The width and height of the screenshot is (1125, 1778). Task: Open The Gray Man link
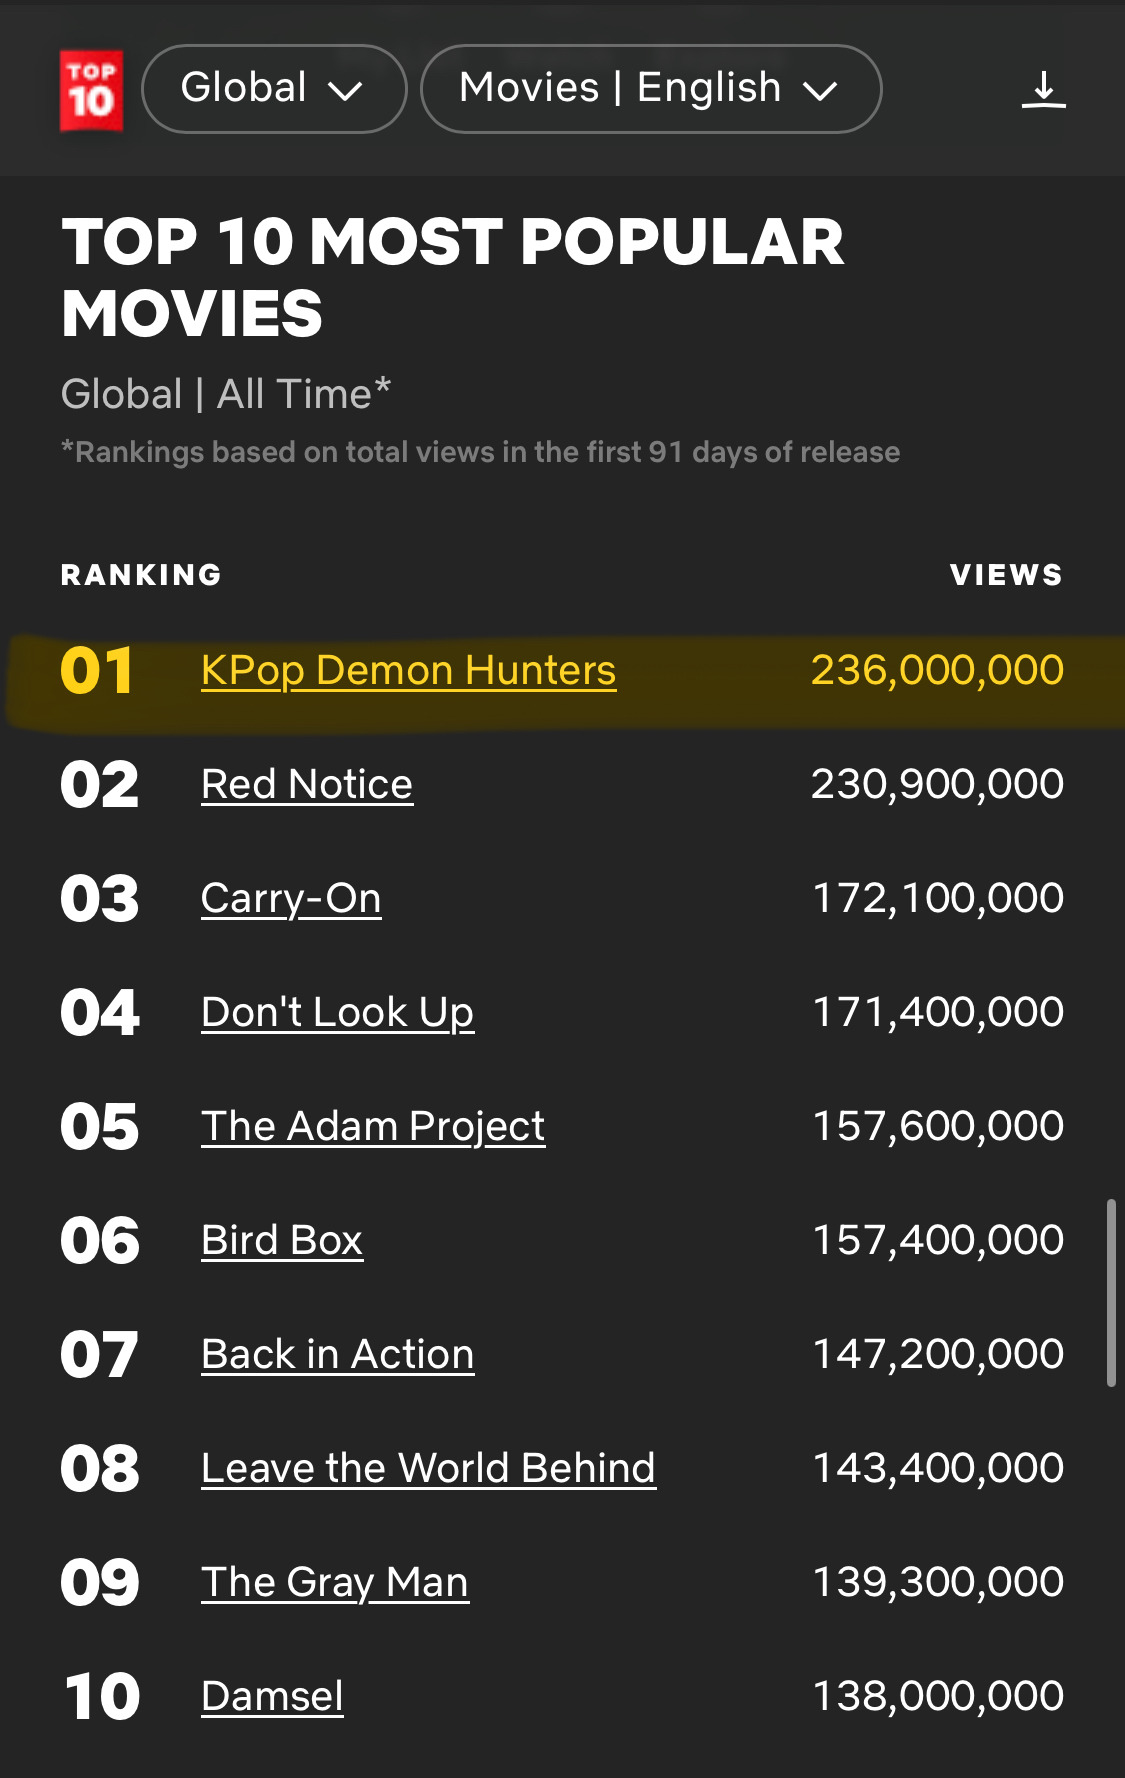[335, 1583]
